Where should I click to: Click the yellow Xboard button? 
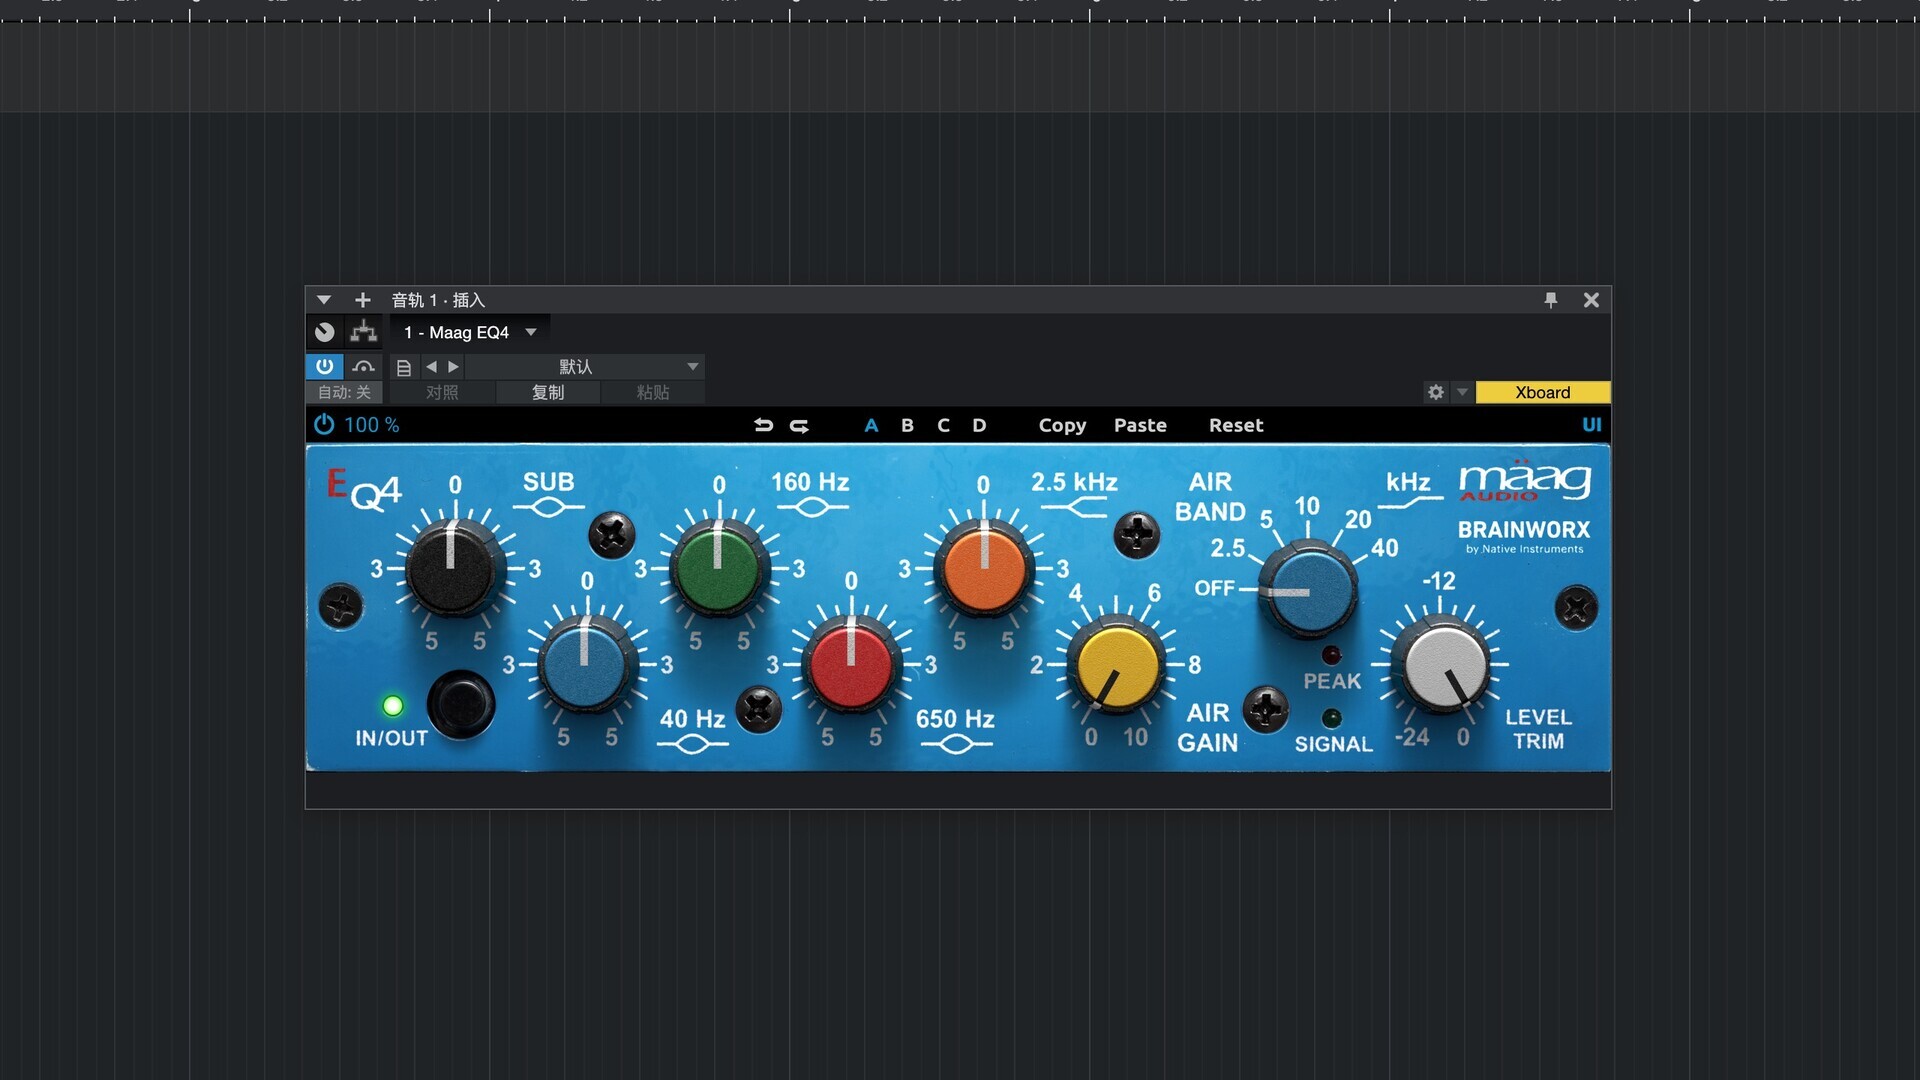pyautogui.click(x=1542, y=392)
